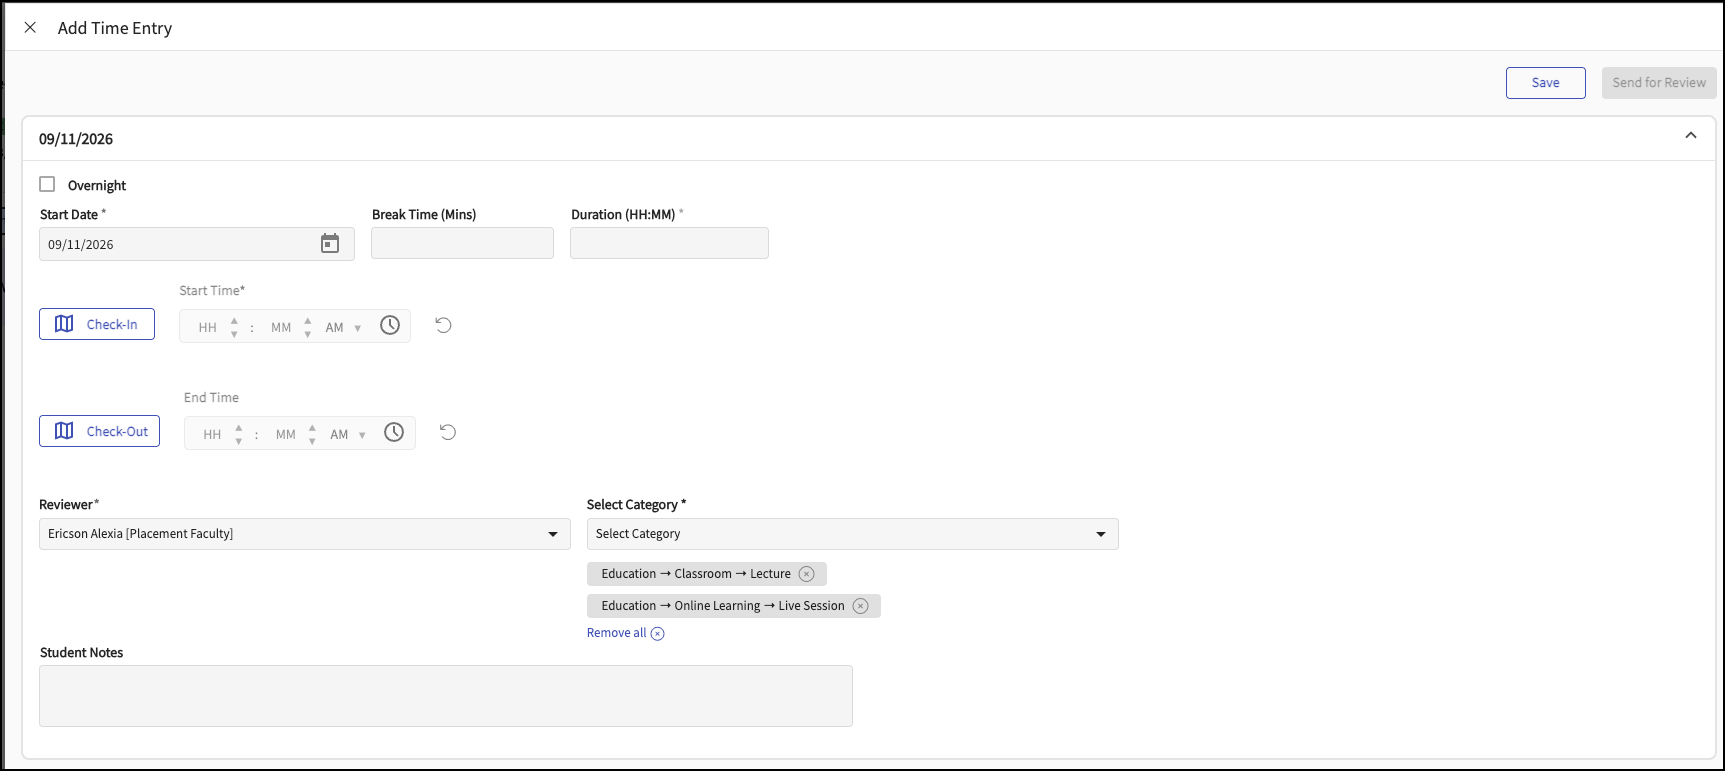Click the Check-In button
The width and height of the screenshot is (1725, 771).
[x=97, y=324]
